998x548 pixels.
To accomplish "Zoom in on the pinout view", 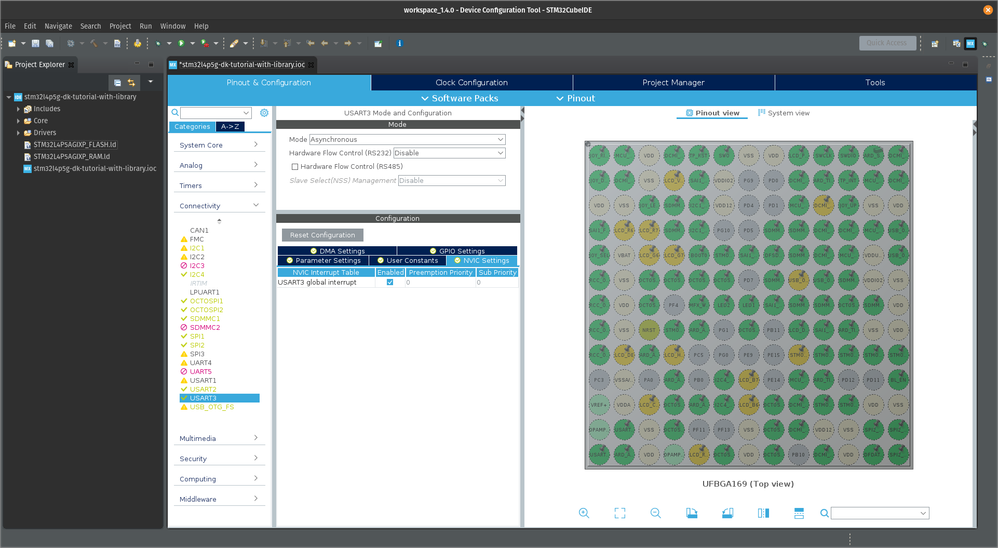I will coord(584,513).
